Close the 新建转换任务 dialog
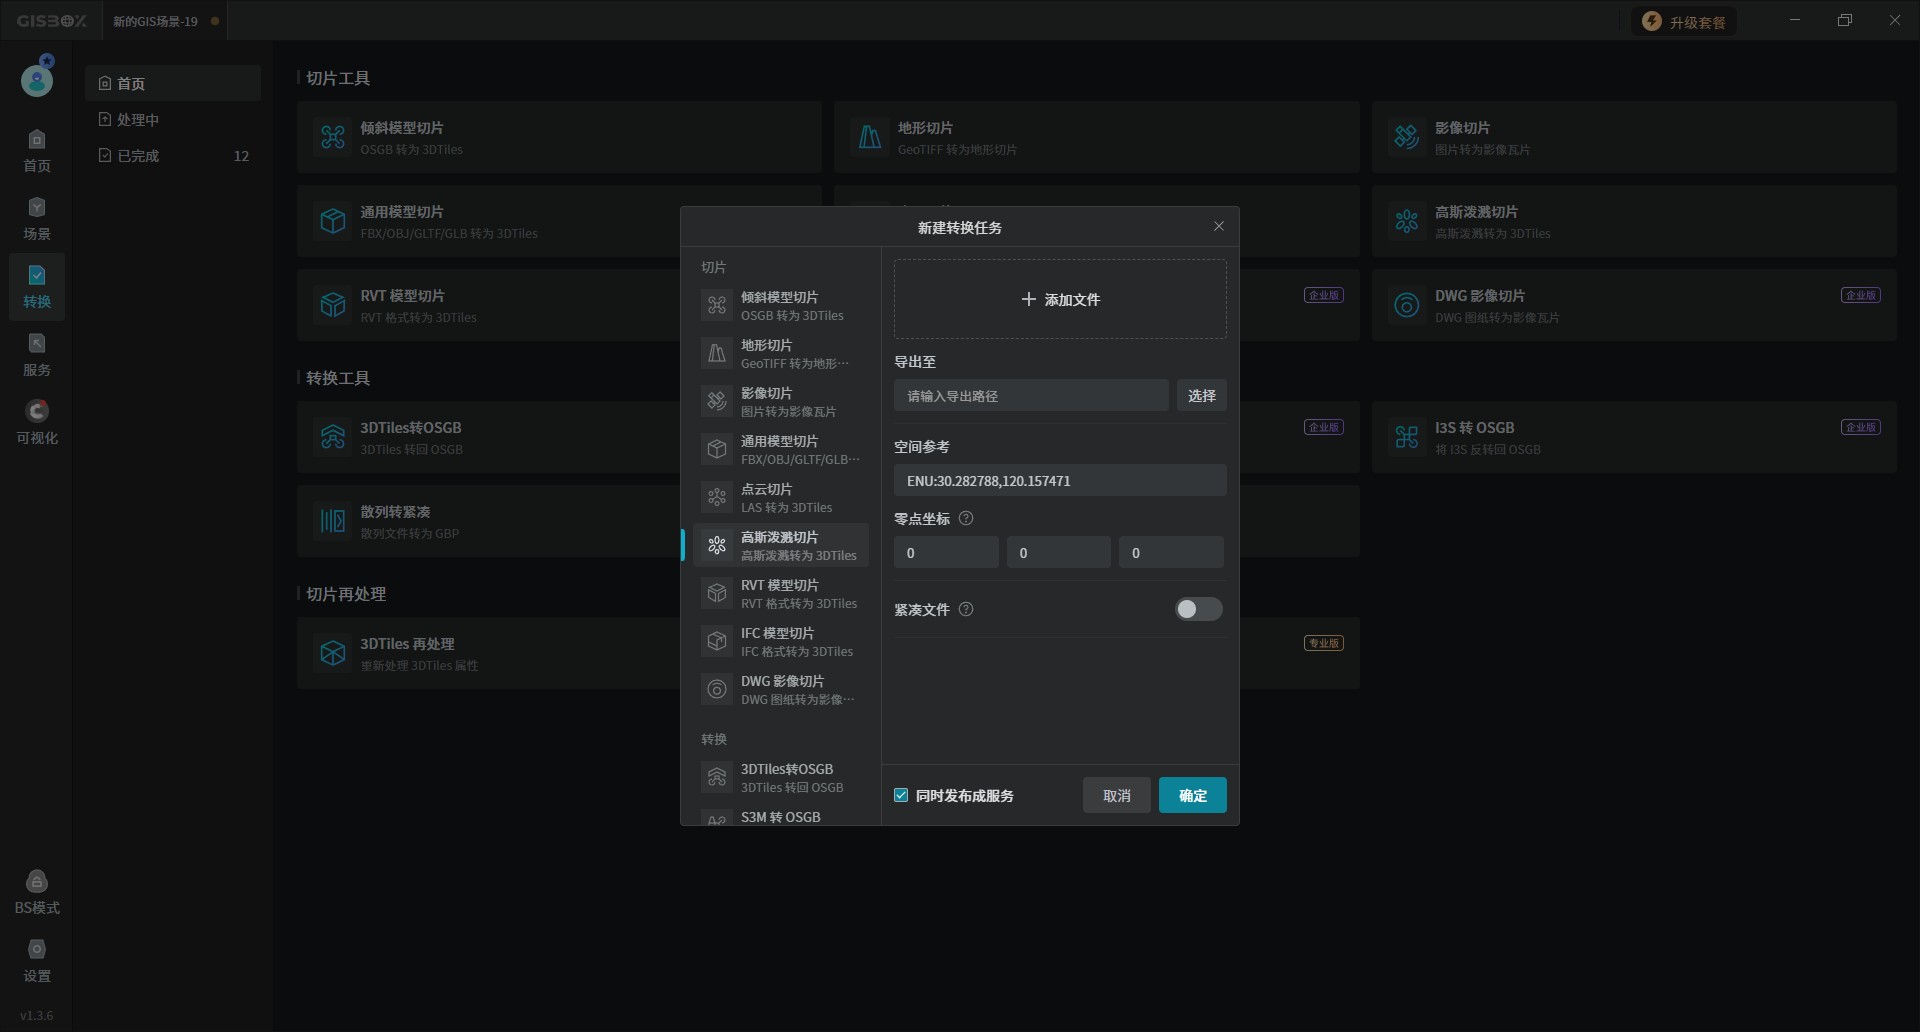 pos(1218,226)
